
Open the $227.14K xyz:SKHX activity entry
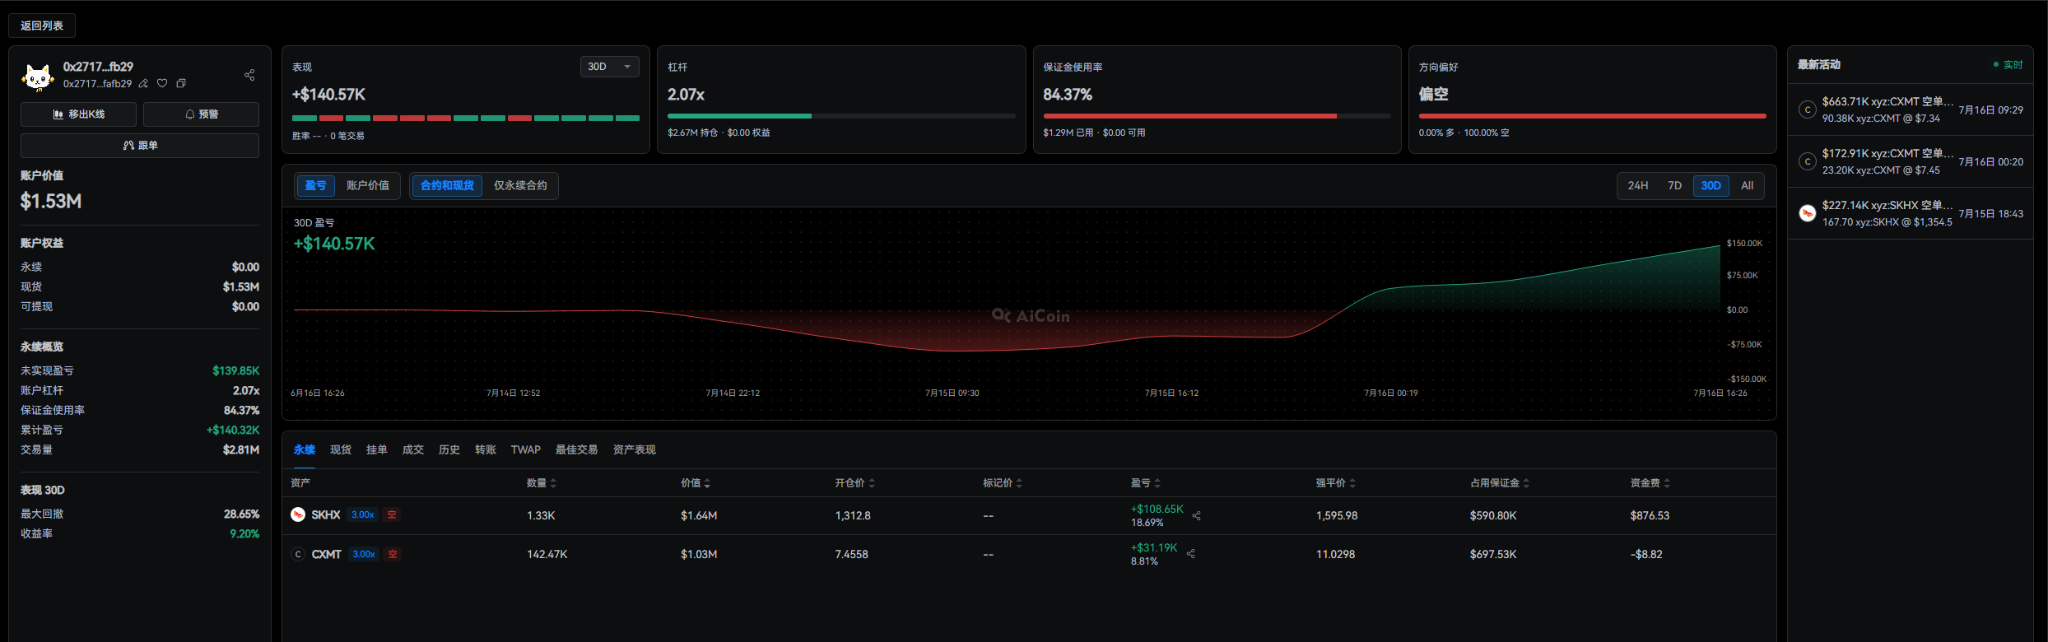click(1910, 214)
